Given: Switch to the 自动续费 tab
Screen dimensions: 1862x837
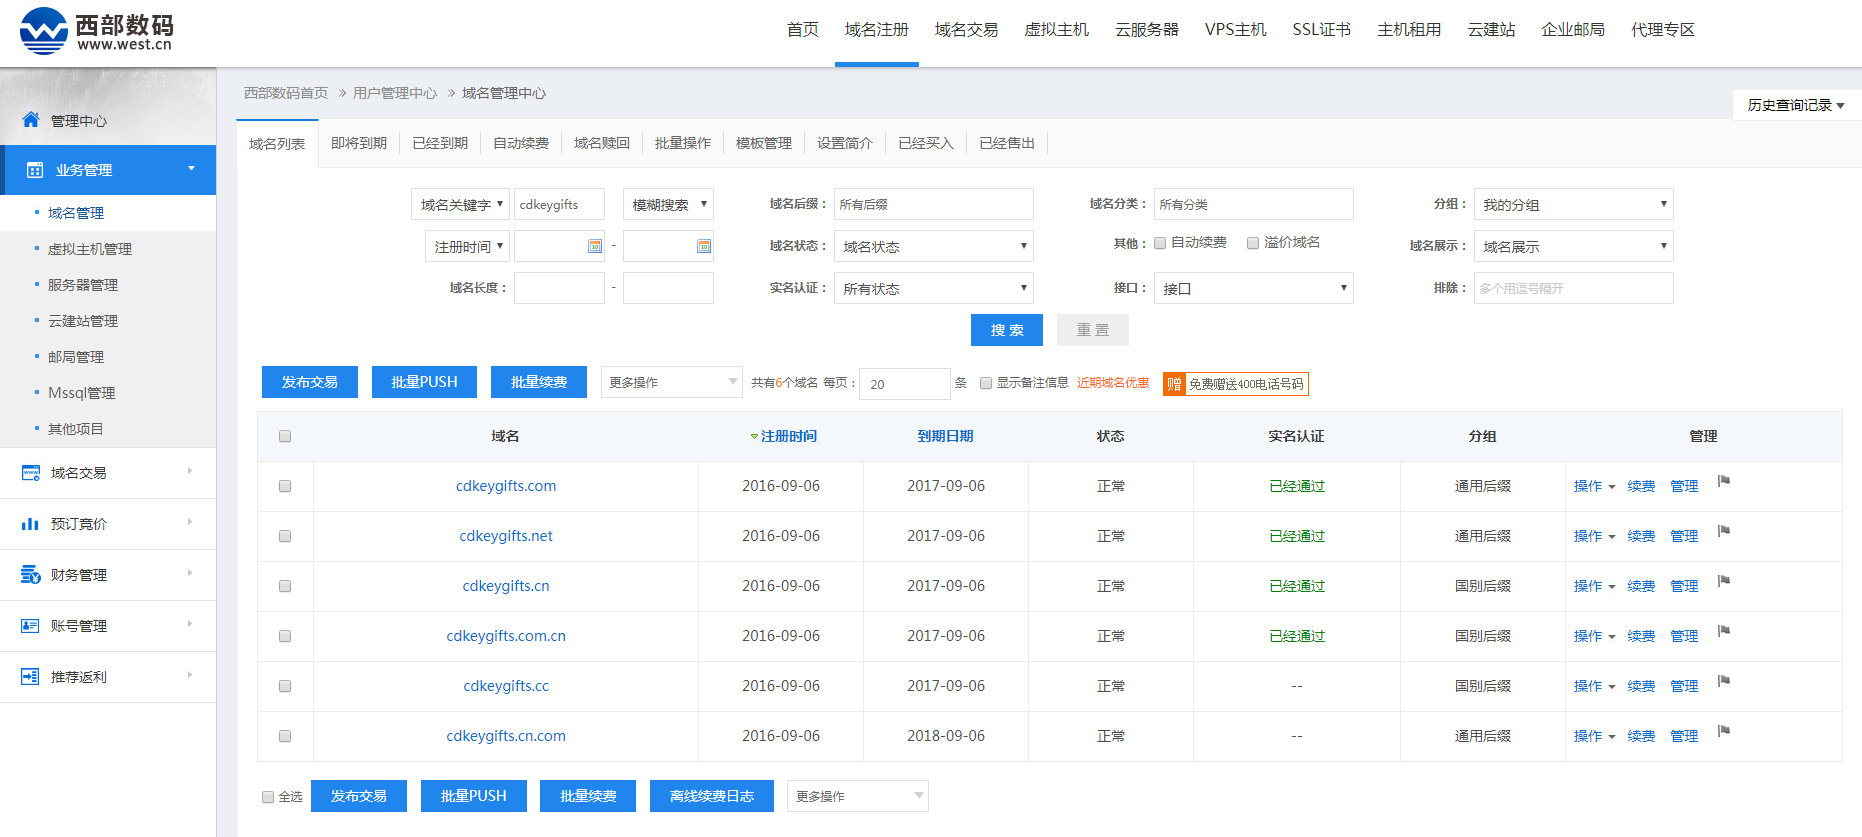Looking at the screenshot, I should [521, 143].
